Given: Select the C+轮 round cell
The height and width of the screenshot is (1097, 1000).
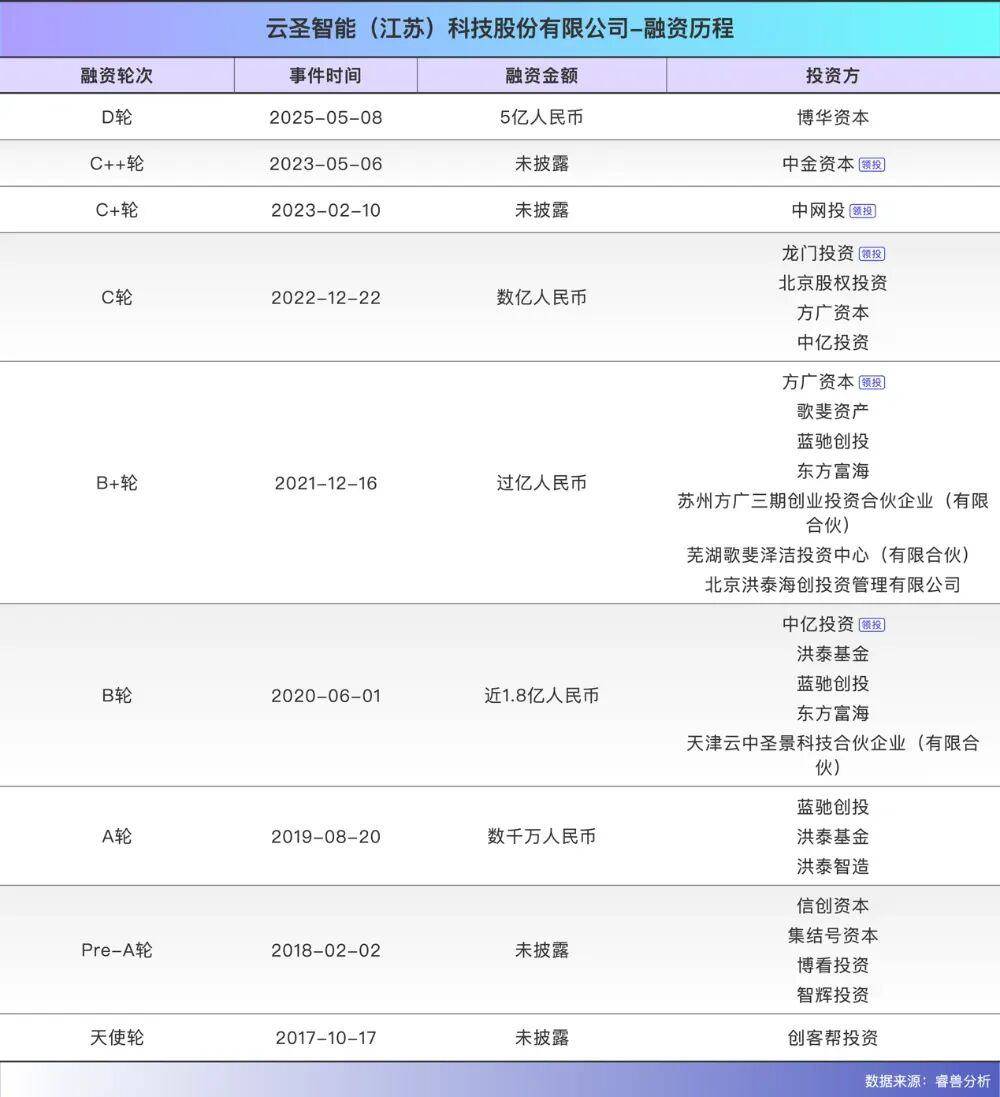Looking at the screenshot, I should [117, 210].
